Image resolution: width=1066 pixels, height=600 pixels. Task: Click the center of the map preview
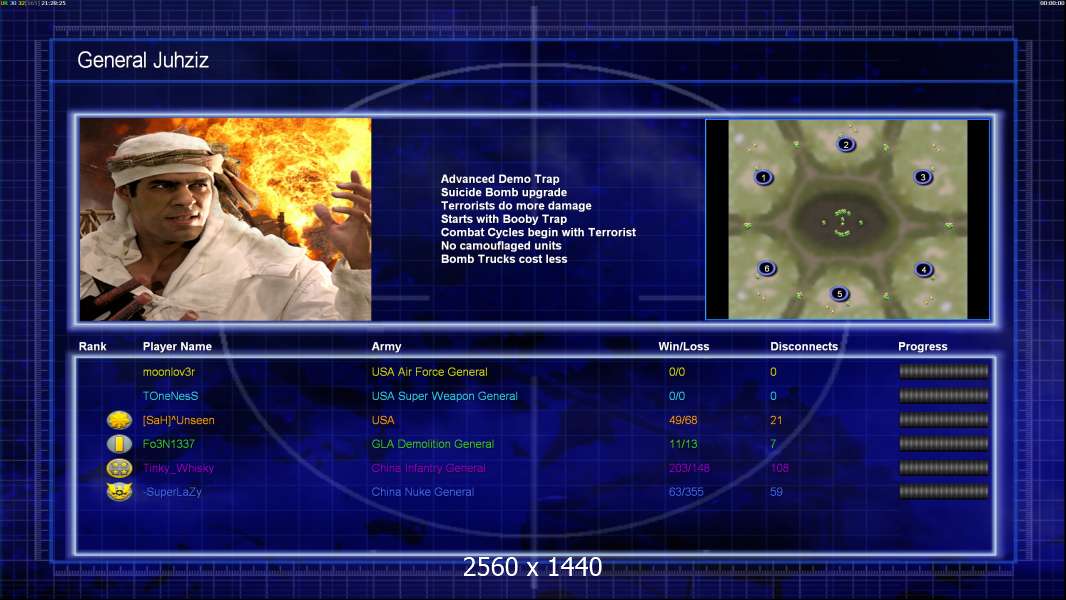(x=848, y=219)
